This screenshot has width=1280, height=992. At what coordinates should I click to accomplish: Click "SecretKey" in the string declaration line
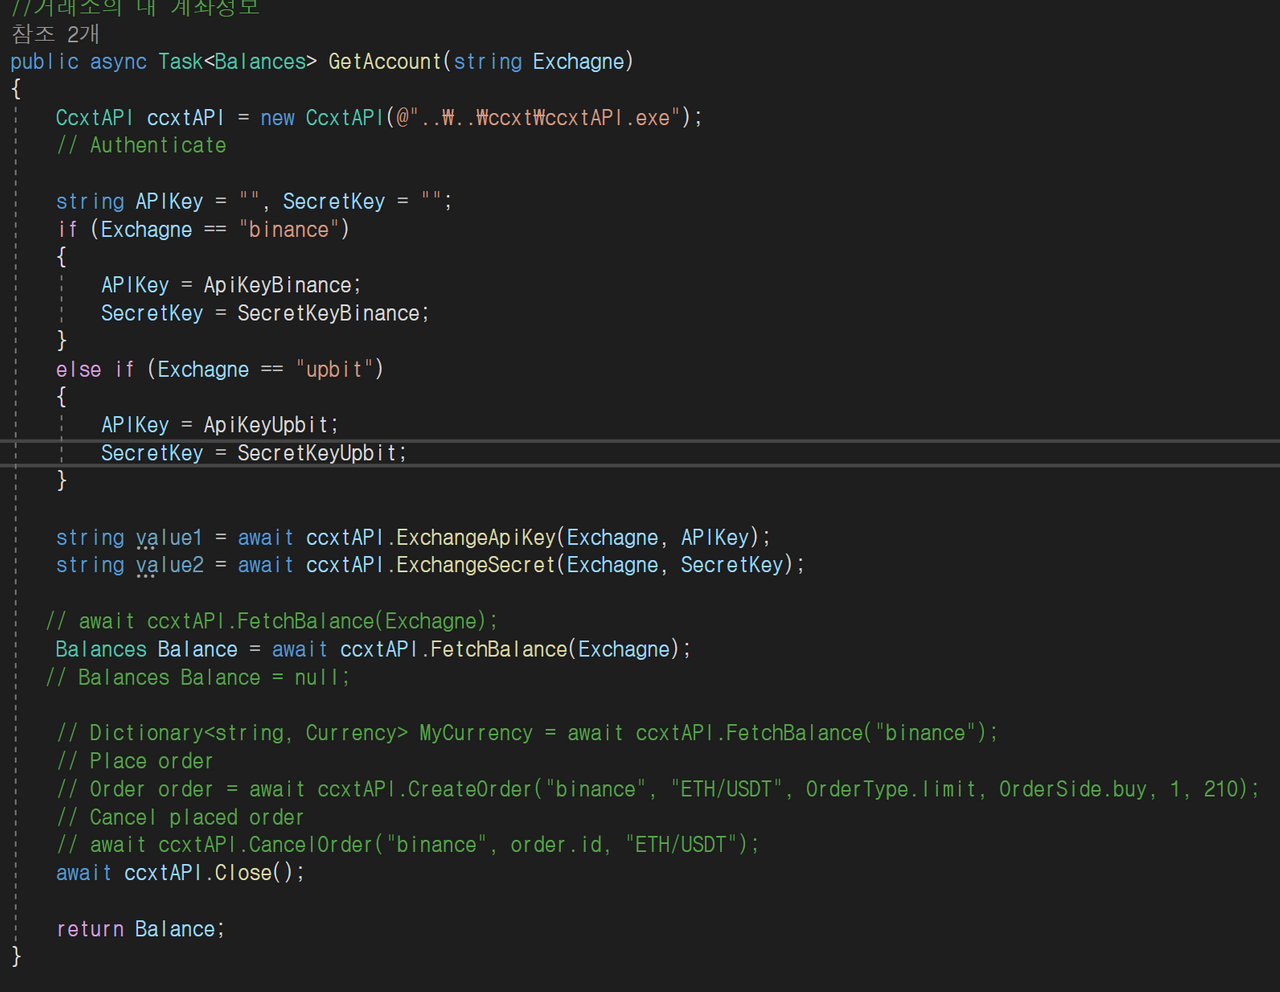click(333, 202)
